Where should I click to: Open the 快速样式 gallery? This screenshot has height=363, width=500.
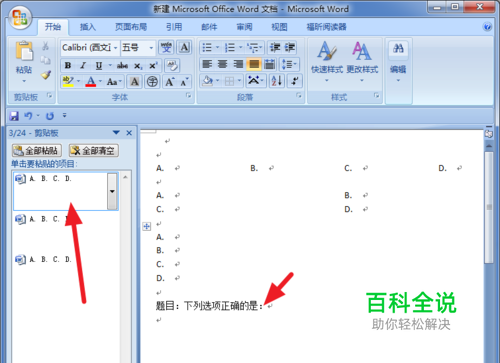pyautogui.click(x=327, y=61)
